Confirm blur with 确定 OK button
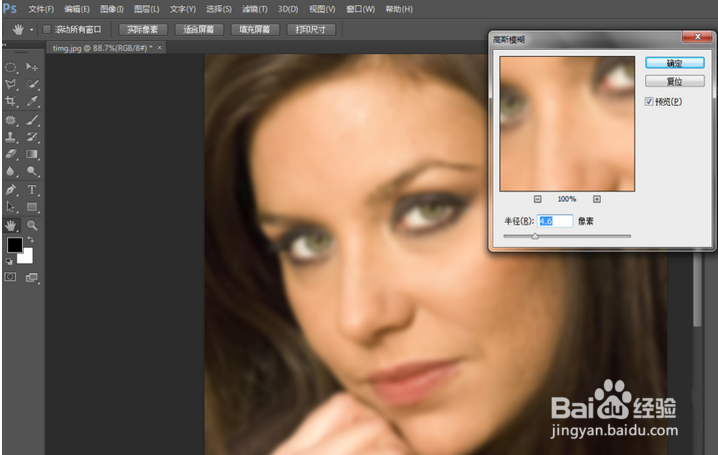Screen dimensions: 718x455 [674, 63]
